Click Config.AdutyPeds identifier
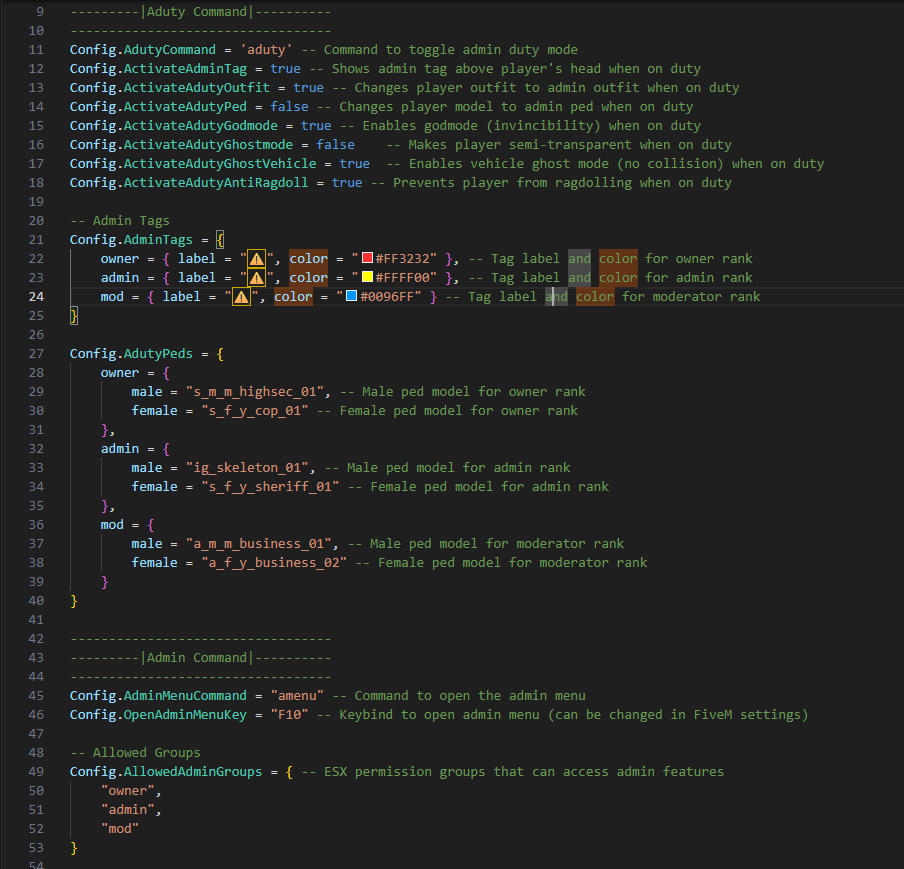The width and height of the screenshot is (904, 869). point(131,353)
